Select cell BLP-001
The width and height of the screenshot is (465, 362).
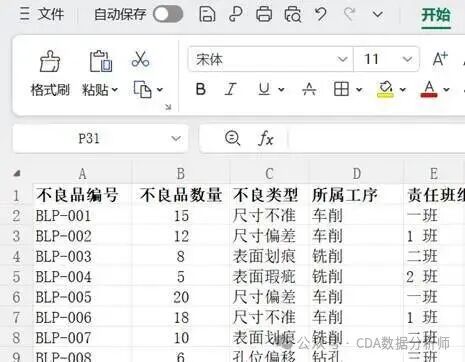coord(82,216)
